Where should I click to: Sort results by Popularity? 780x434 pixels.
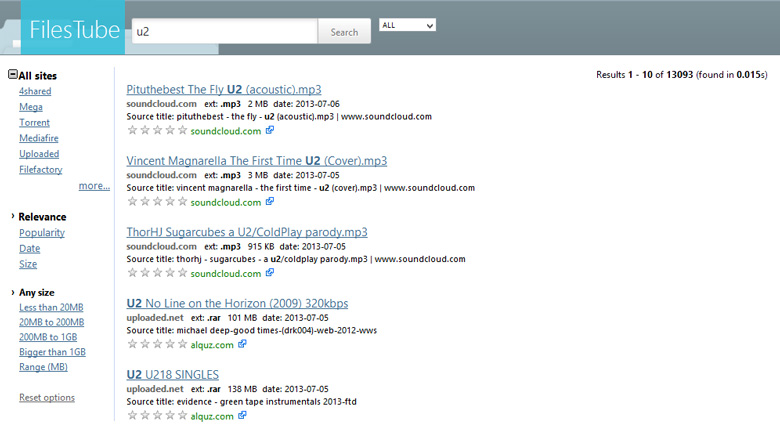(42, 232)
